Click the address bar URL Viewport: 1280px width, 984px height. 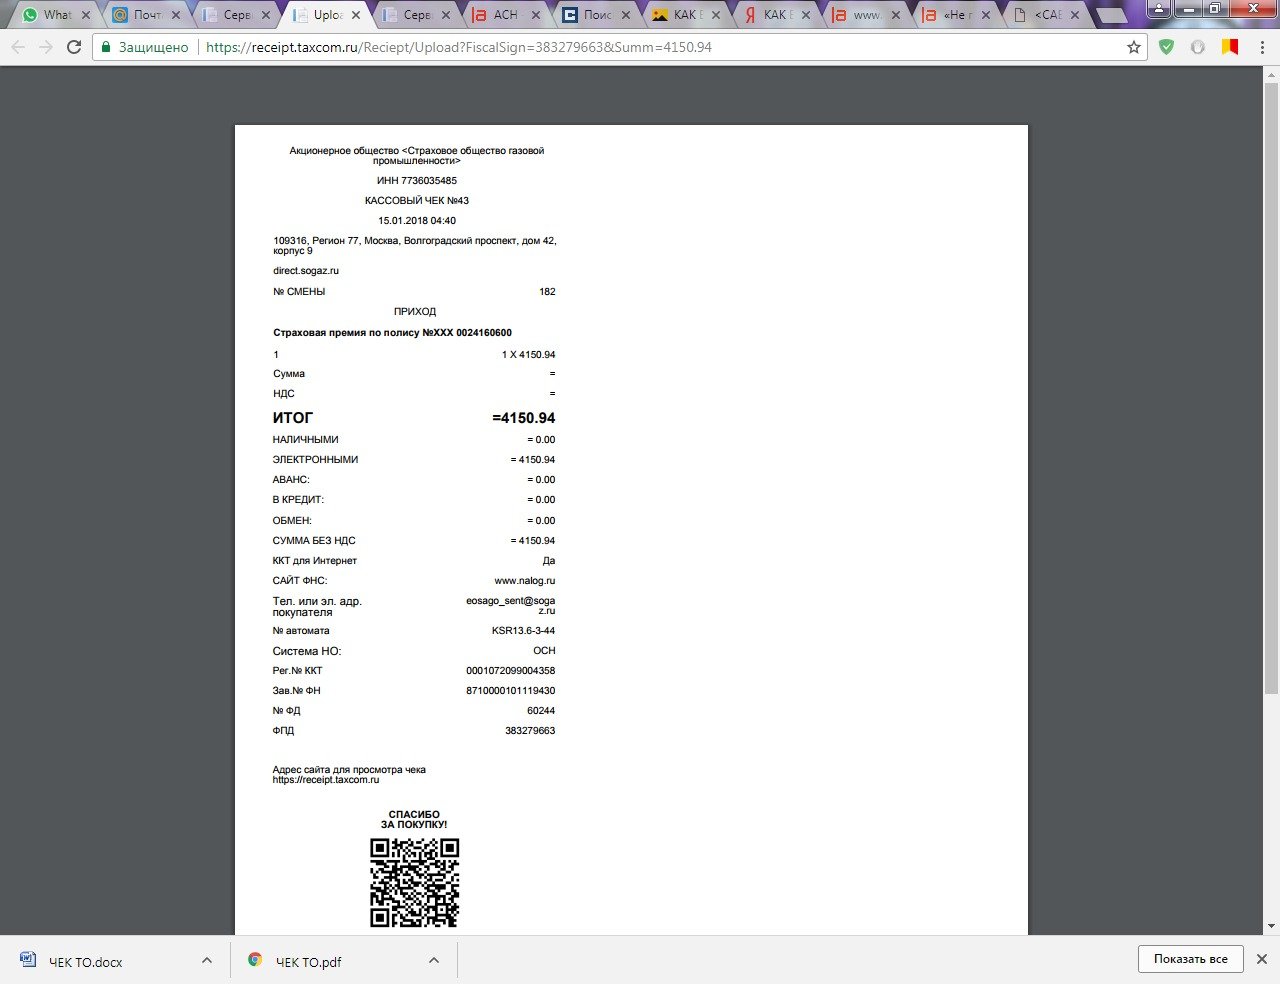click(x=459, y=47)
